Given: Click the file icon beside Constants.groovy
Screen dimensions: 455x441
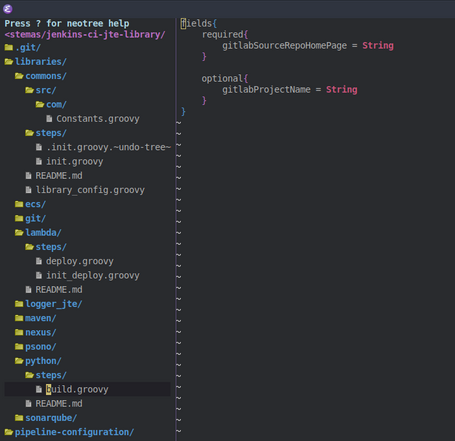Looking at the screenshot, I should 49,119.
